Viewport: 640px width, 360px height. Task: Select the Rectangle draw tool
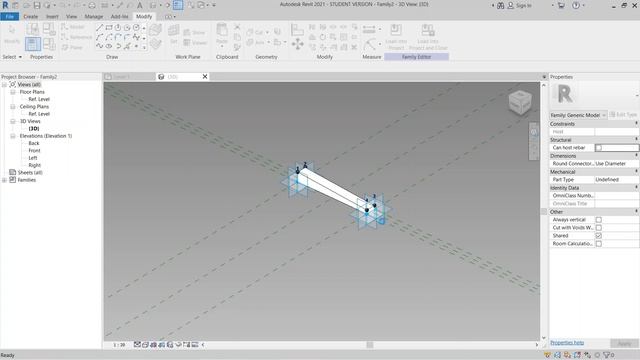pyautogui.click(x=109, y=28)
